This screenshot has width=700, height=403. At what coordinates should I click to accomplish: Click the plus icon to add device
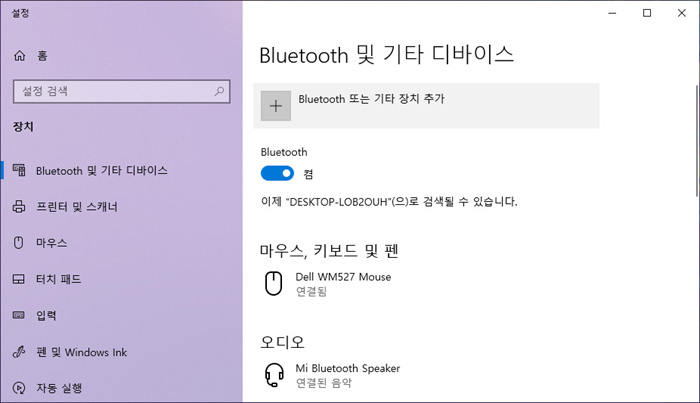pyautogui.click(x=276, y=106)
